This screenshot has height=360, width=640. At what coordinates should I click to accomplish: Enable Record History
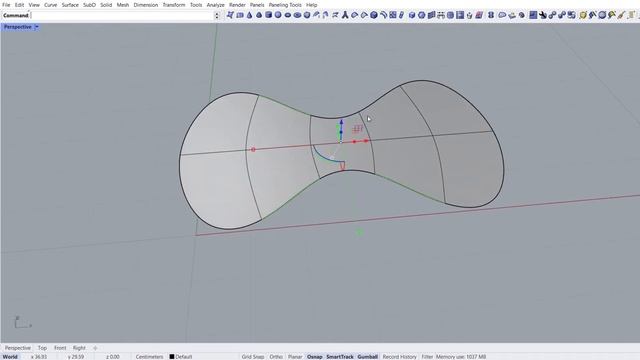399,357
